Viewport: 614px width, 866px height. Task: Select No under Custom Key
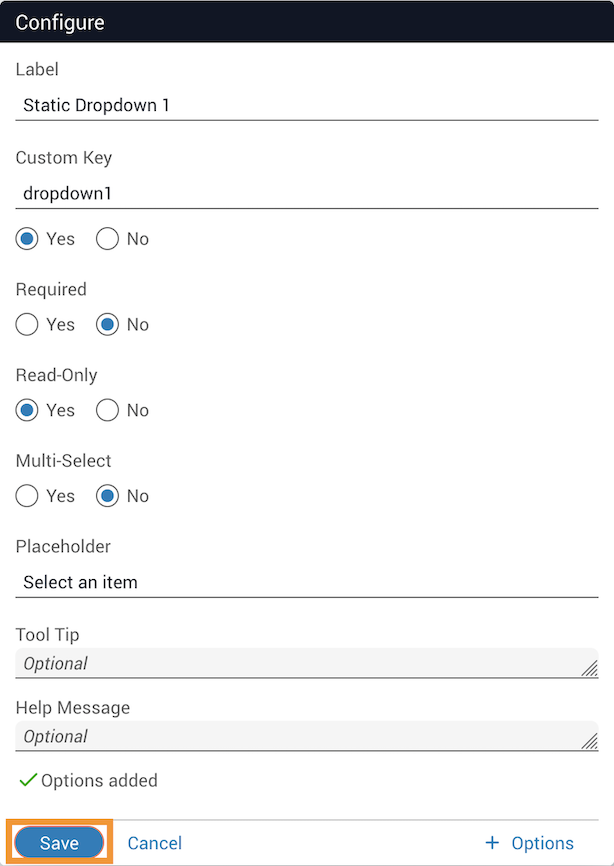[x=108, y=239]
